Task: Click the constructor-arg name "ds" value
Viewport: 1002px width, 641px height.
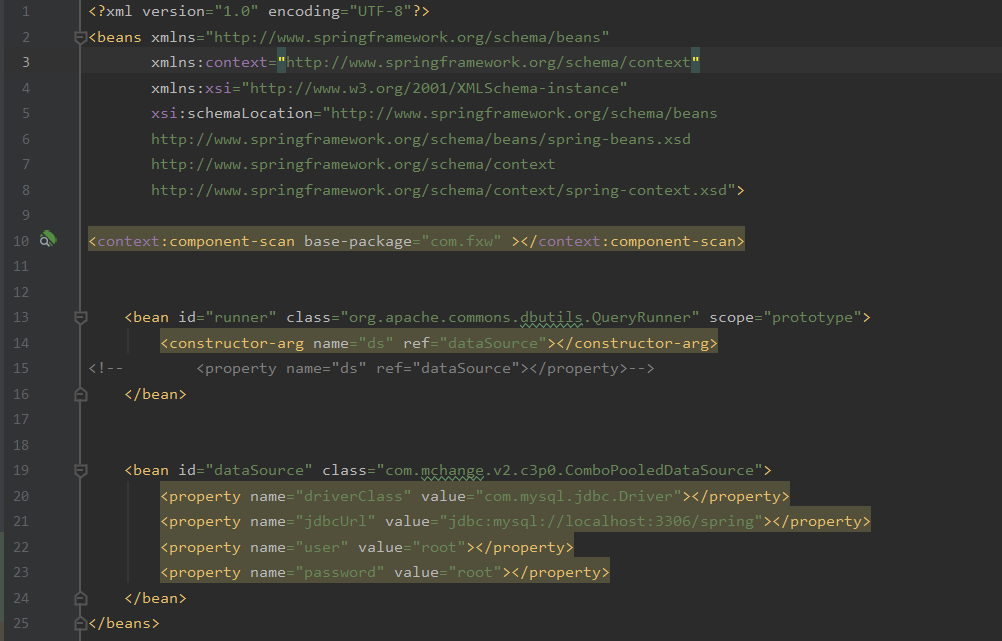Action: click(376, 343)
